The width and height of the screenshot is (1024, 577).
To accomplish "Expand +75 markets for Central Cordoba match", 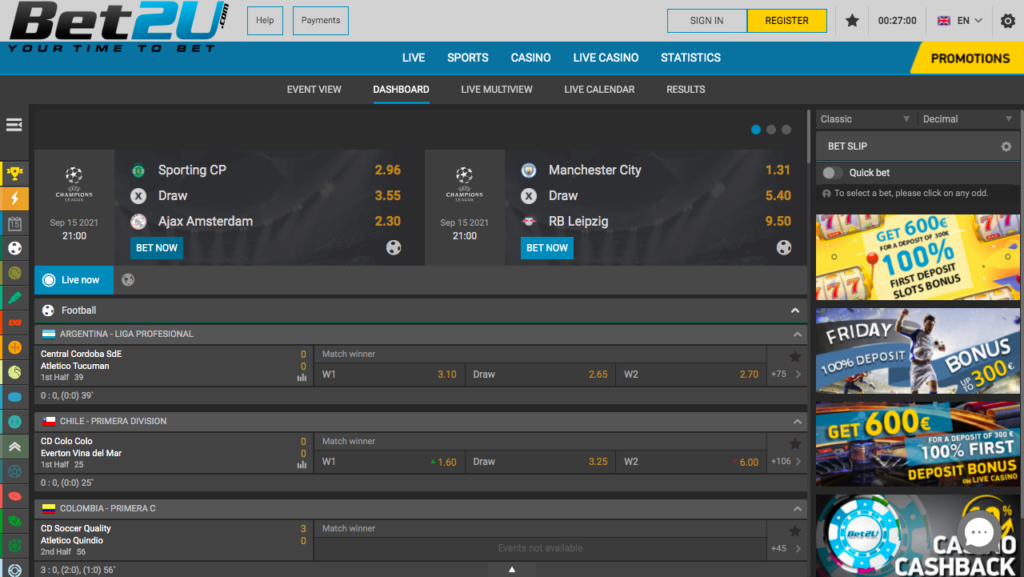I will (x=786, y=374).
